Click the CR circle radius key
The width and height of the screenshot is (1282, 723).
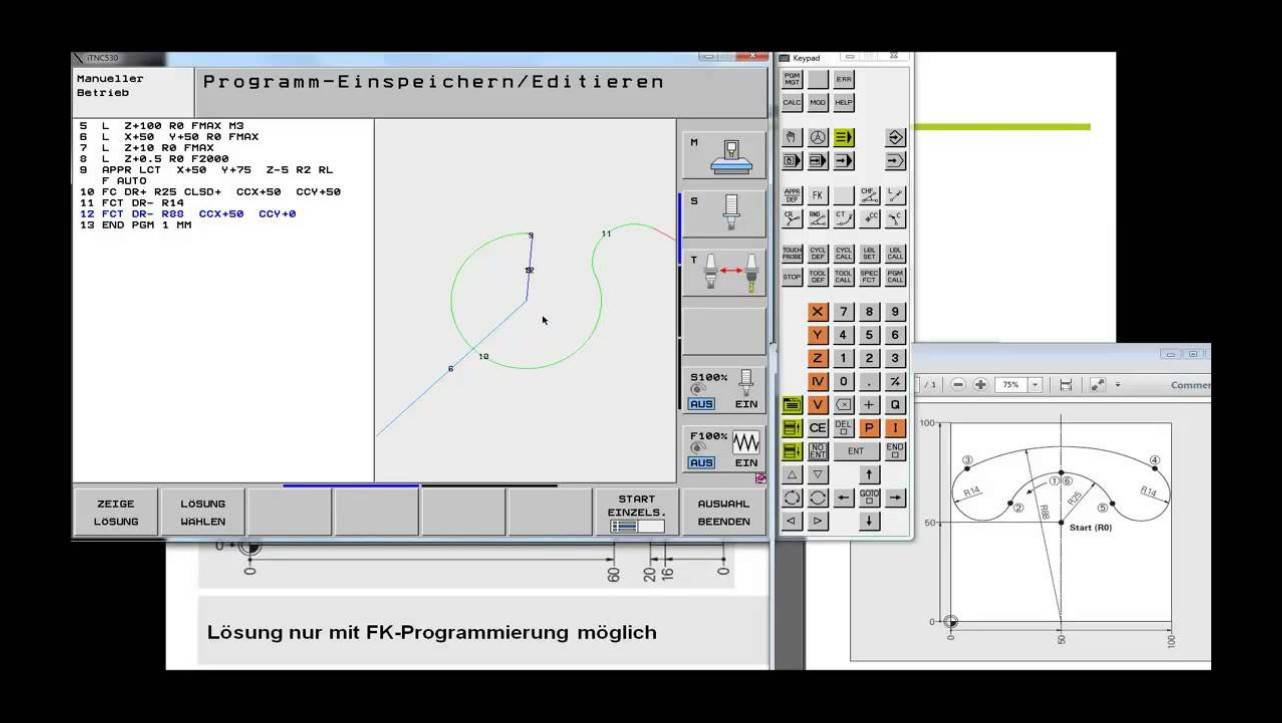792,219
